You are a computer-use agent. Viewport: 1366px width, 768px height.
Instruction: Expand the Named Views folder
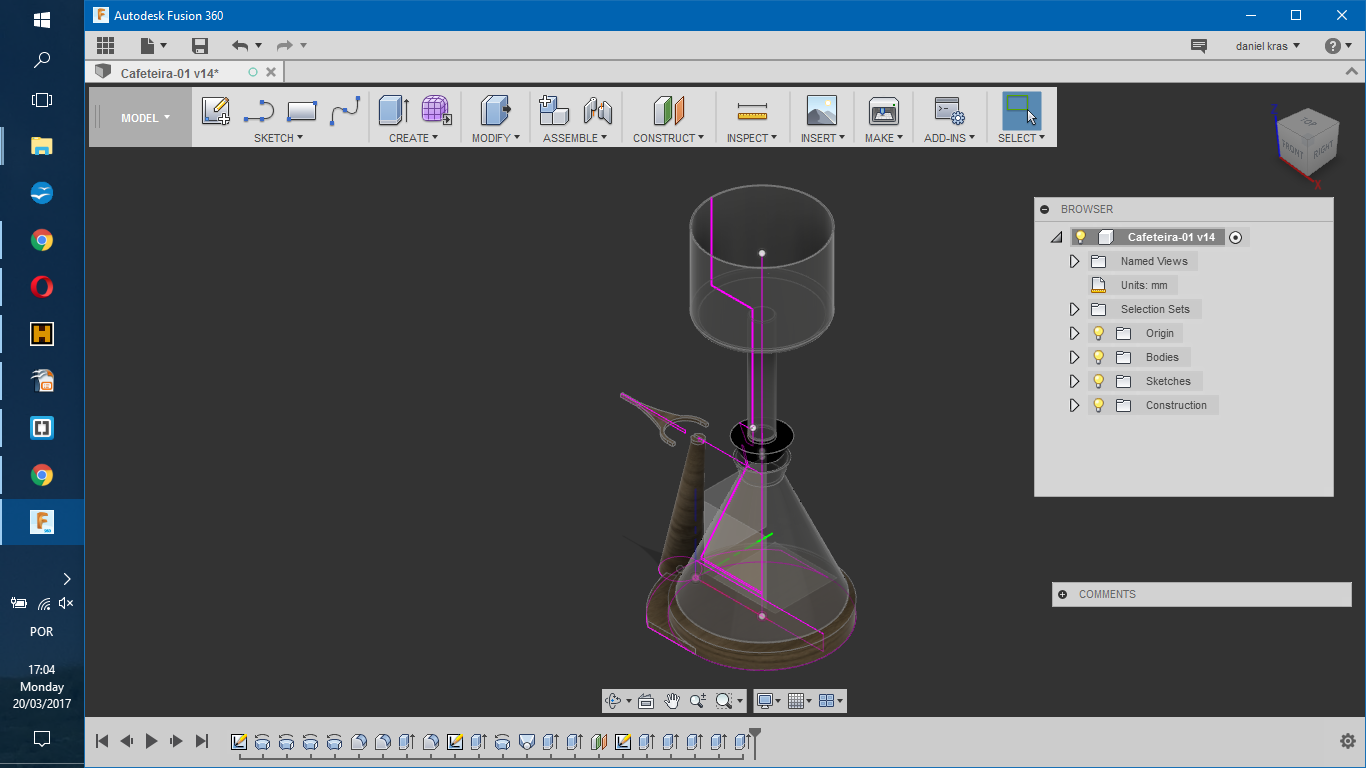tap(1074, 261)
